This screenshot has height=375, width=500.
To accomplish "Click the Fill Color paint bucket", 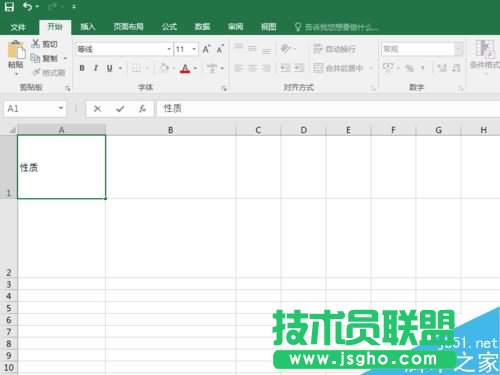I will point(164,68).
